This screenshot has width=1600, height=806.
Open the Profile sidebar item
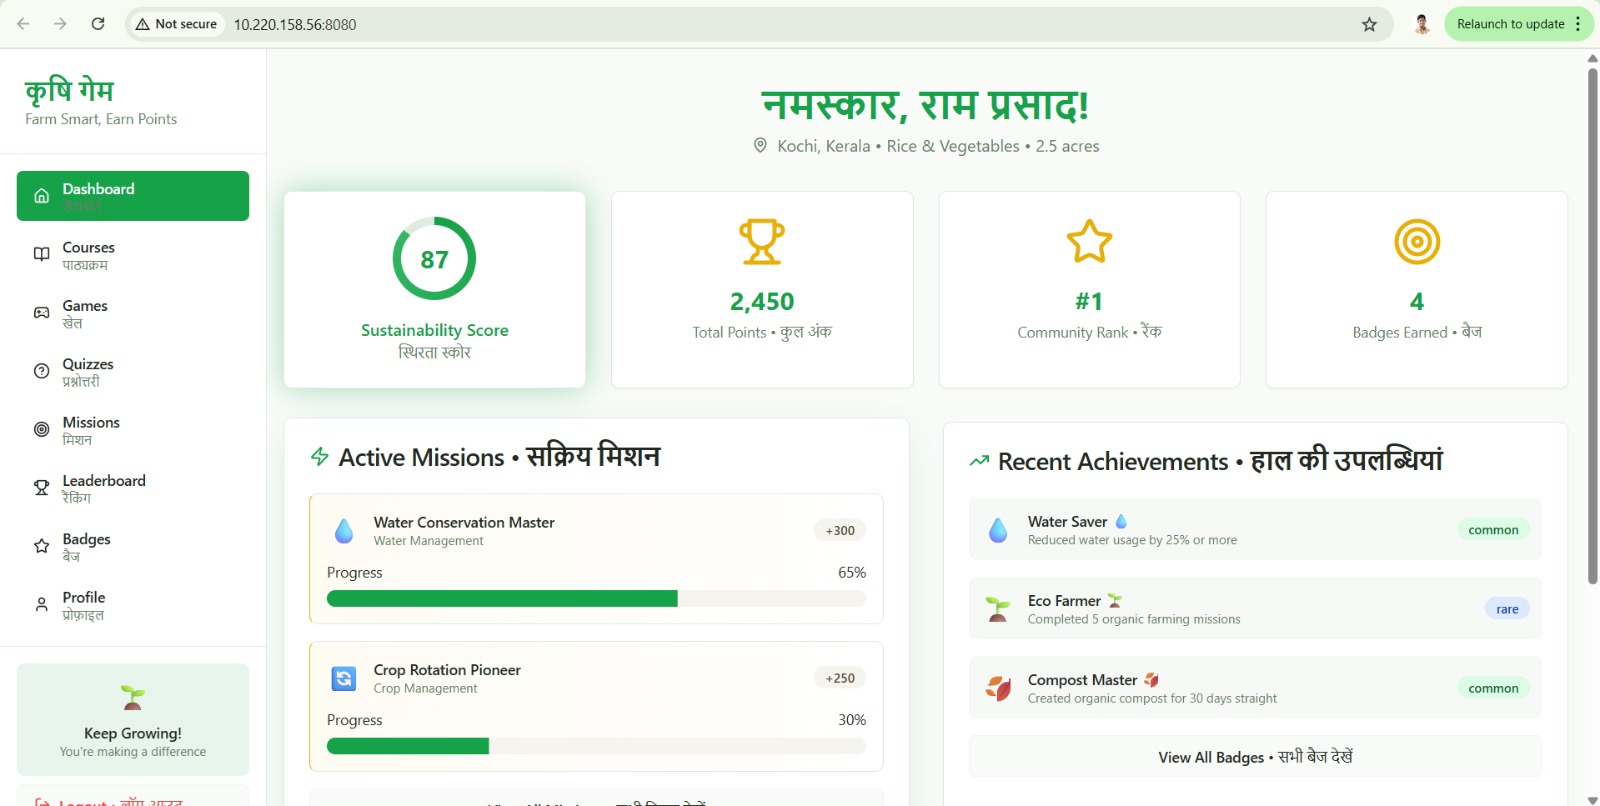click(84, 605)
